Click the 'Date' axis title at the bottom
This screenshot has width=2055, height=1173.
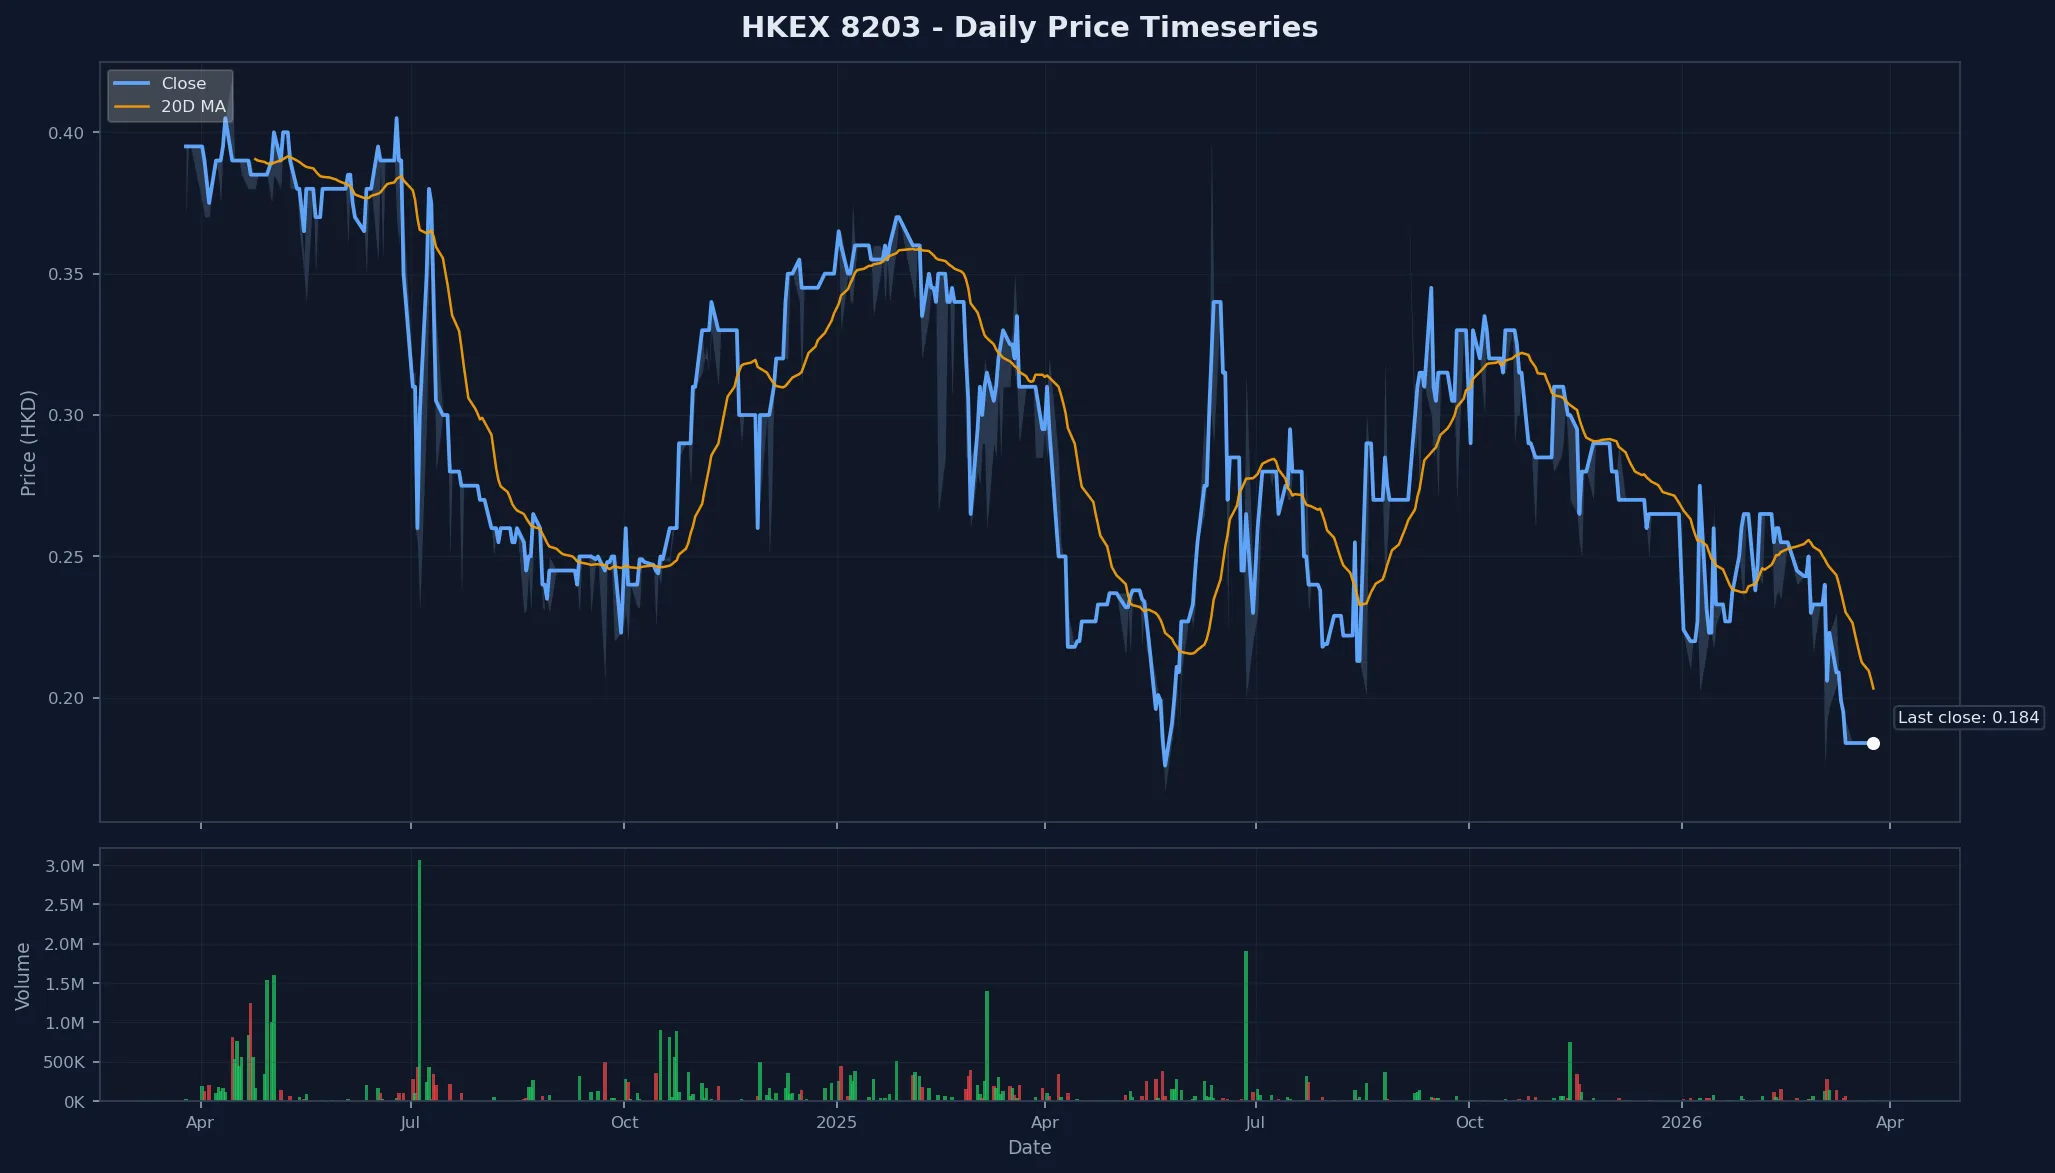coord(1030,1147)
